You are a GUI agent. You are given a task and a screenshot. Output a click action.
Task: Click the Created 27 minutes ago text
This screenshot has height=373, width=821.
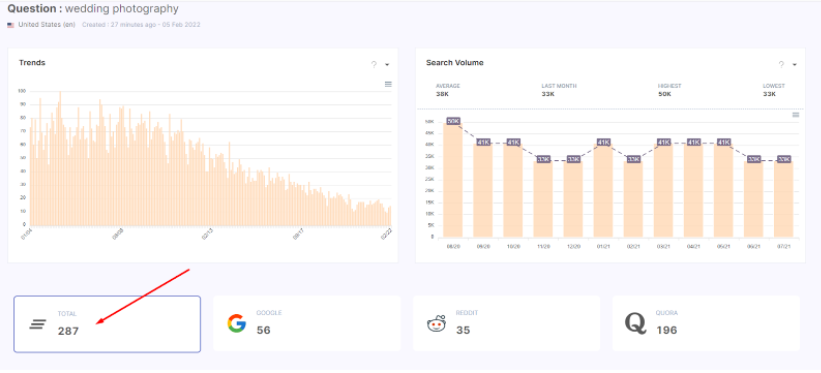[141, 25]
